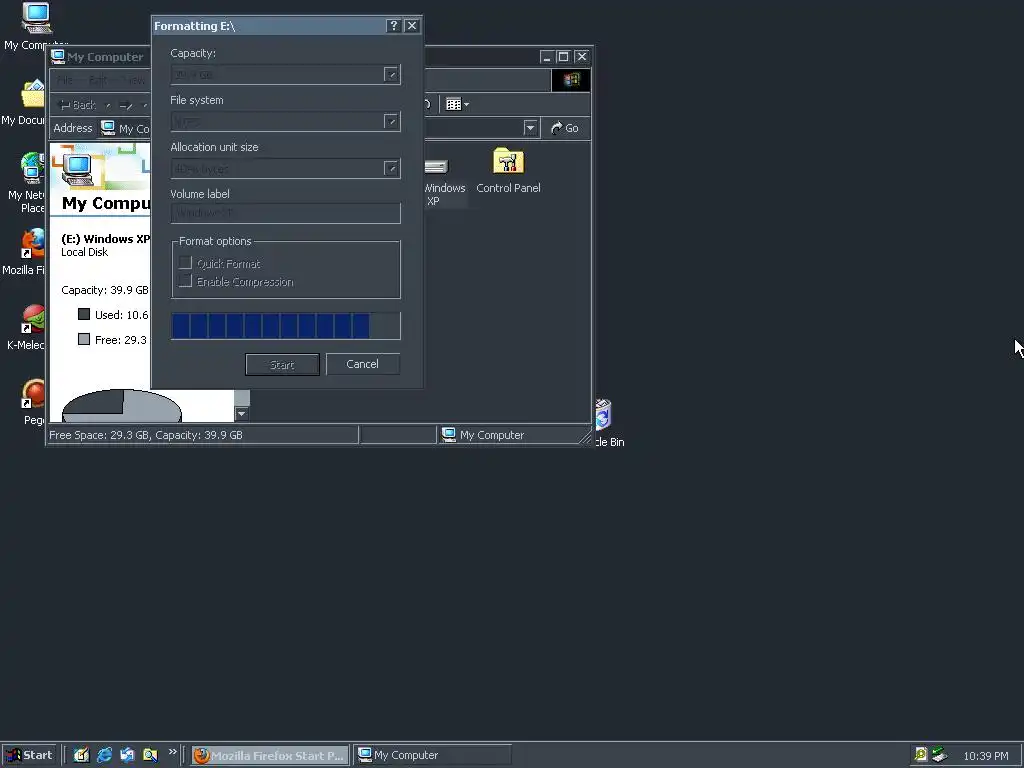Click the safely remove hardware tray icon
The image size is (1024, 768).
coord(939,755)
